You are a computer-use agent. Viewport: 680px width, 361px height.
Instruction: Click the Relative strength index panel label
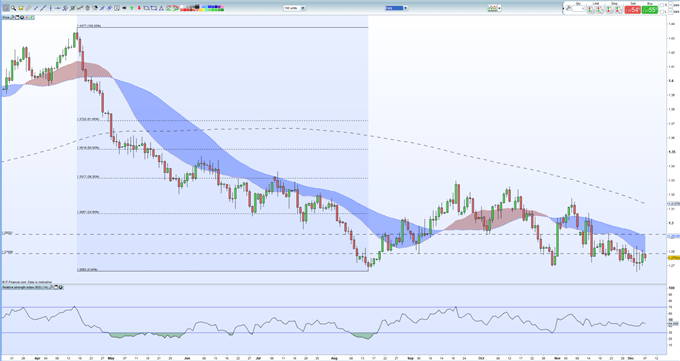pyautogui.click(x=25, y=287)
